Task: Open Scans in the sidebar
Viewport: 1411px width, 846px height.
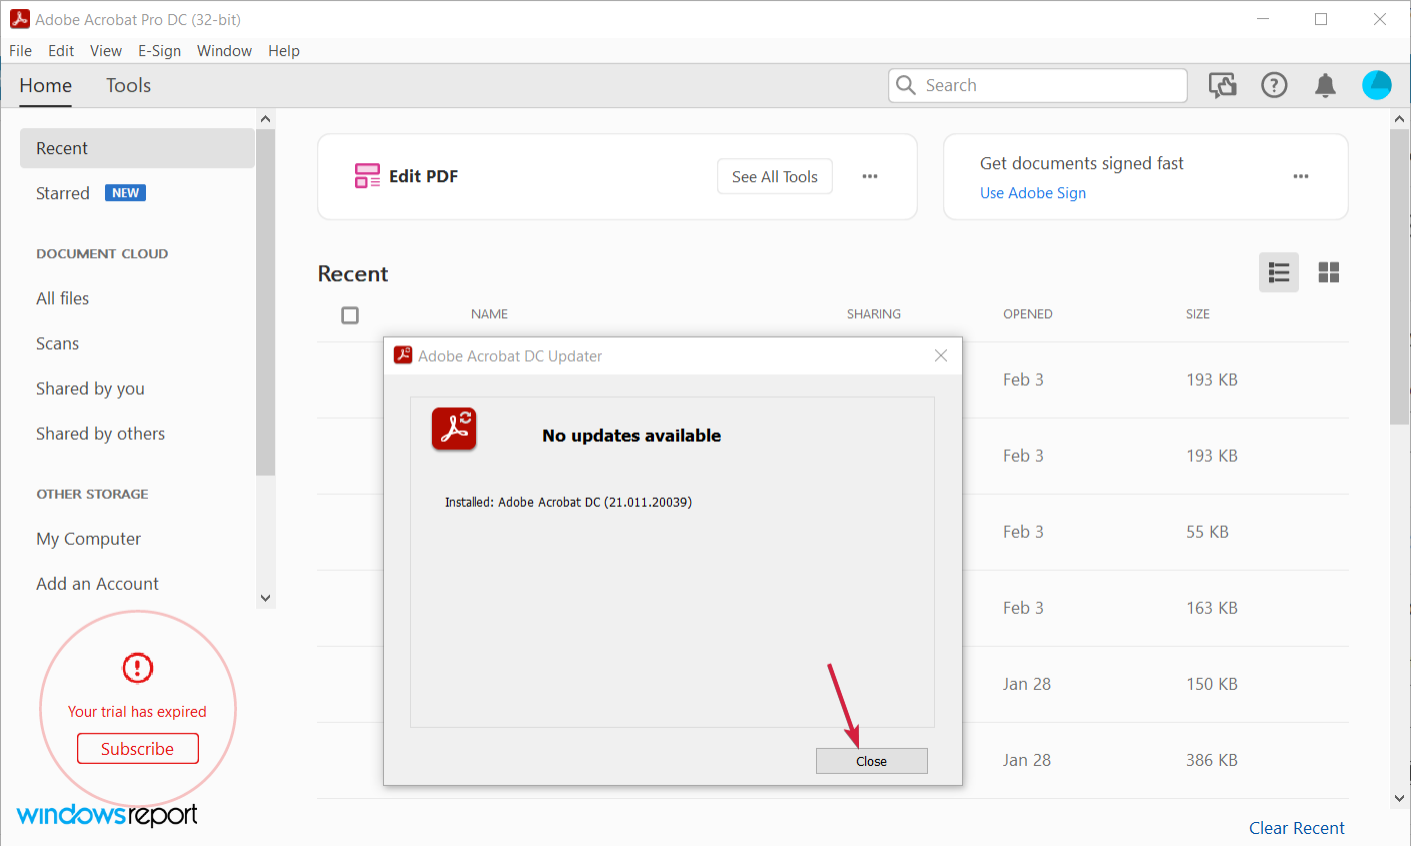Action: (x=58, y=343)
